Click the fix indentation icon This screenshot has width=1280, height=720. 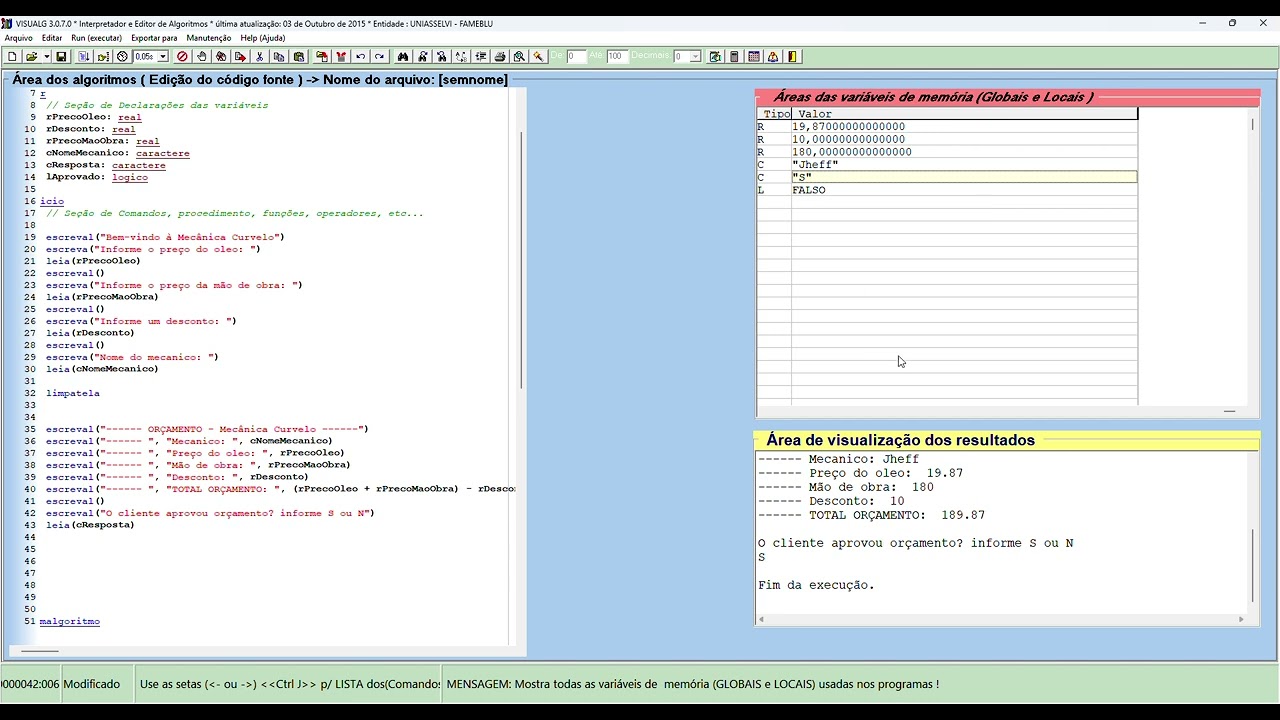tap(481, 57)
